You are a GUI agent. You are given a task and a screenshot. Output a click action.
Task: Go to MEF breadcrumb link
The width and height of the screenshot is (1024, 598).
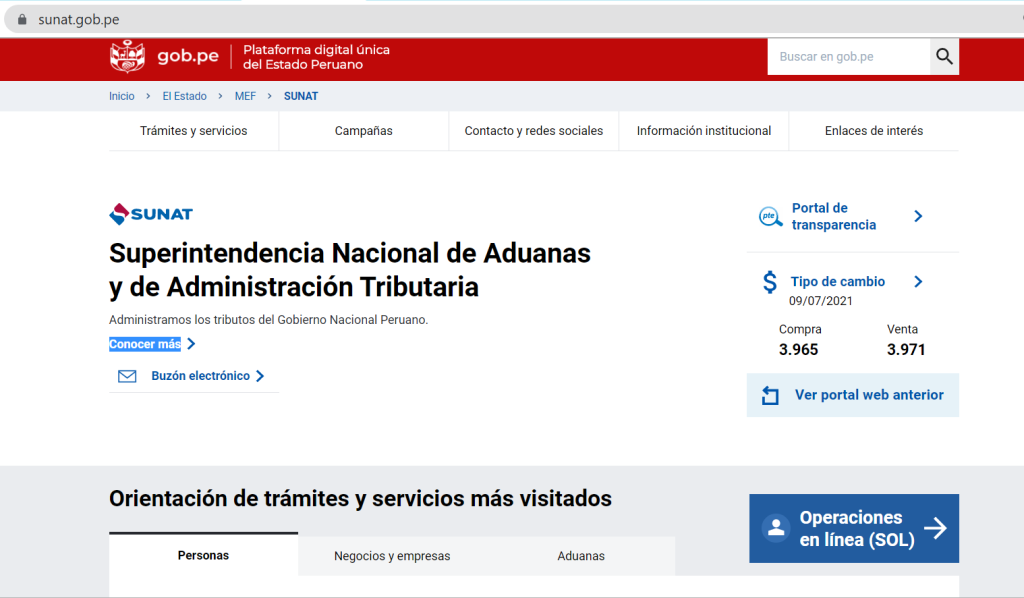click(x=245, y=96)
